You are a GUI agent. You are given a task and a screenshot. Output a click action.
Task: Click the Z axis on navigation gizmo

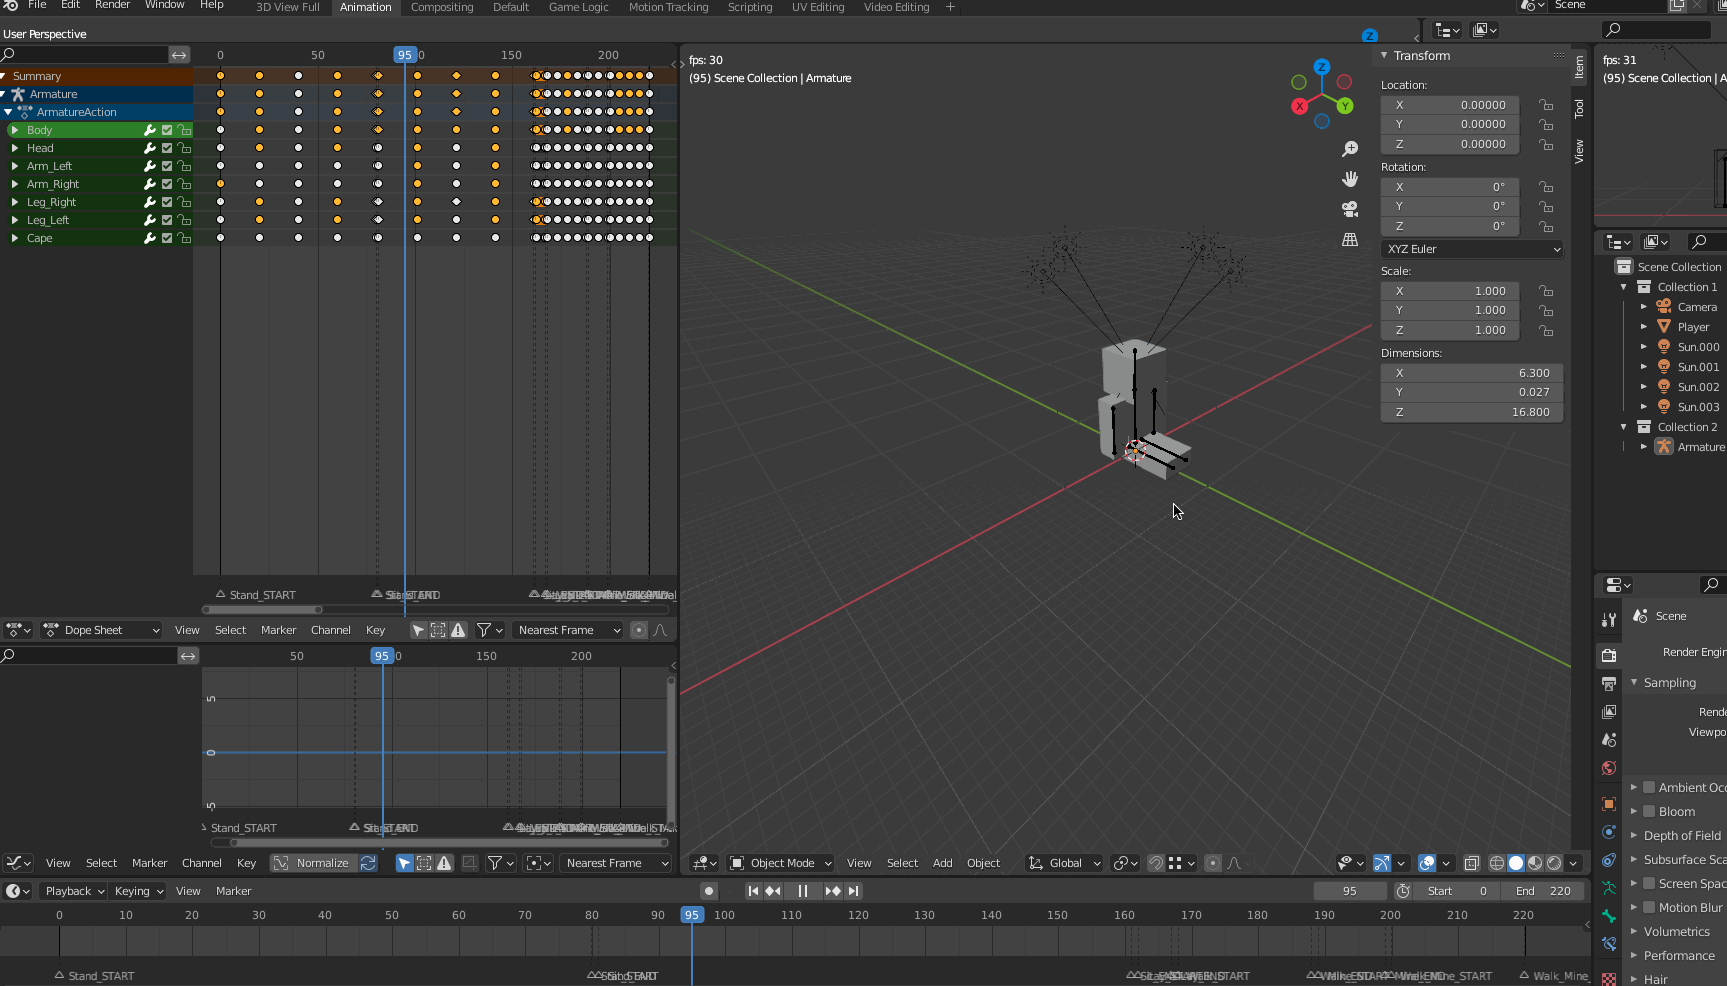1322,67
